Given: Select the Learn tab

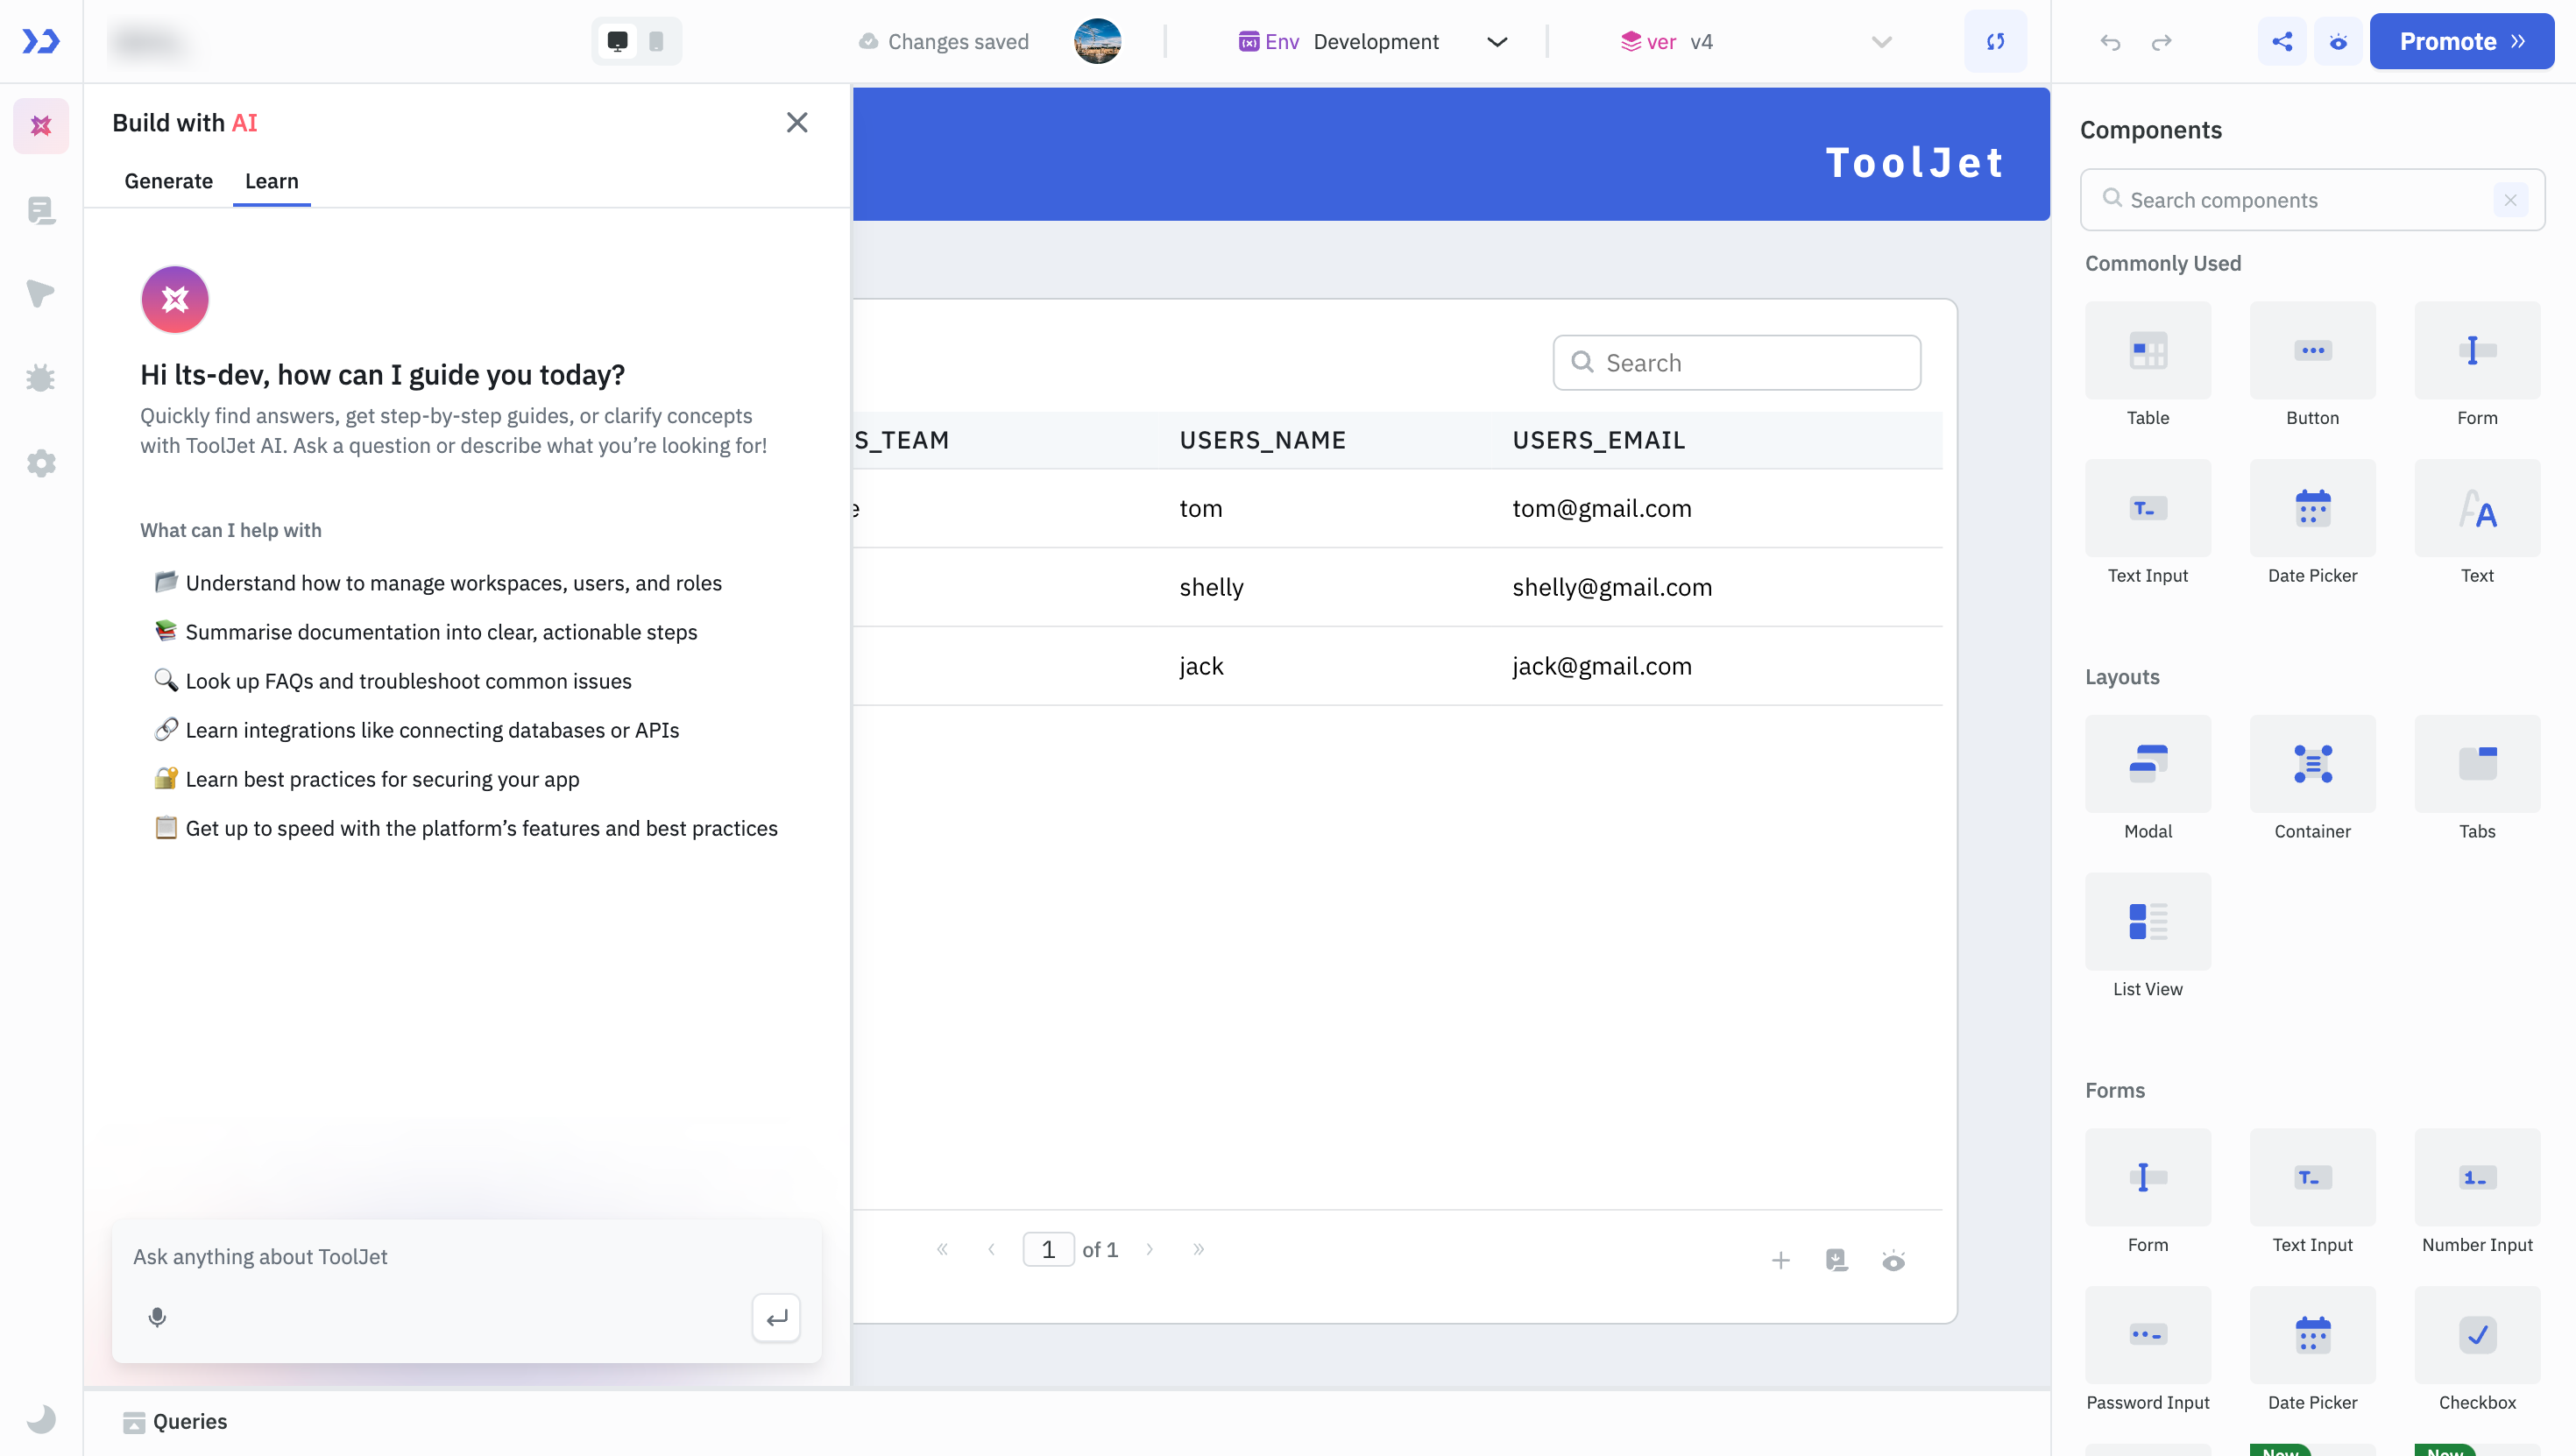Looking at the screenshot, I should tap(271, 181).
